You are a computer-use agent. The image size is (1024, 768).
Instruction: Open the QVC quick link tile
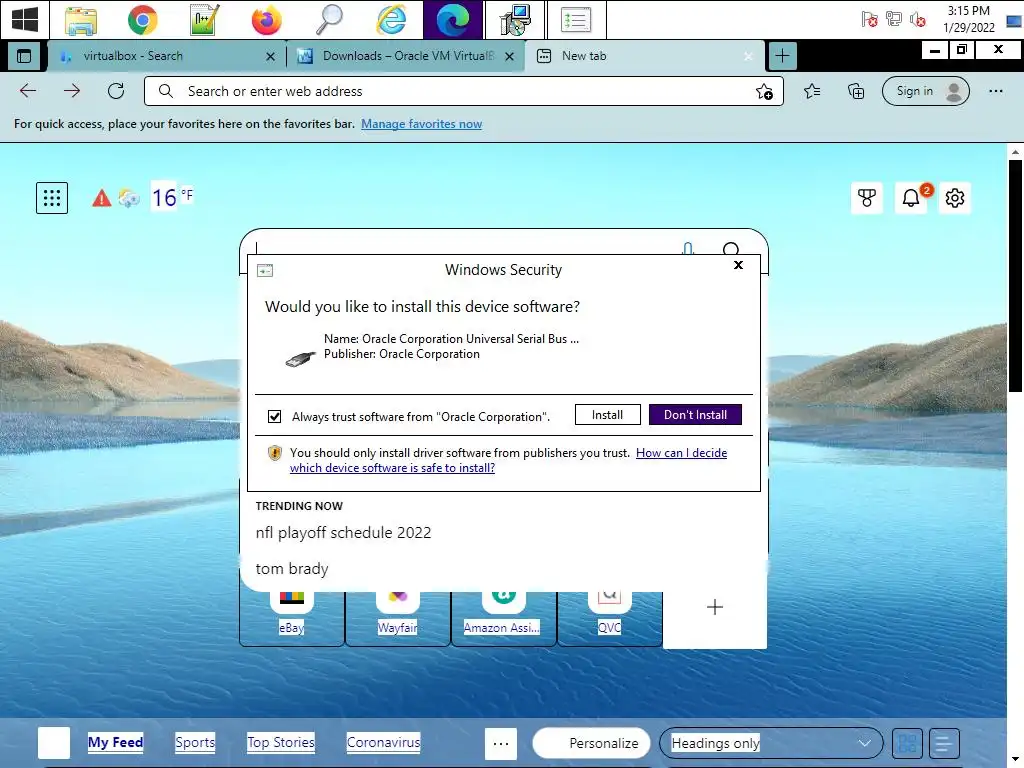tap(609, 618)
